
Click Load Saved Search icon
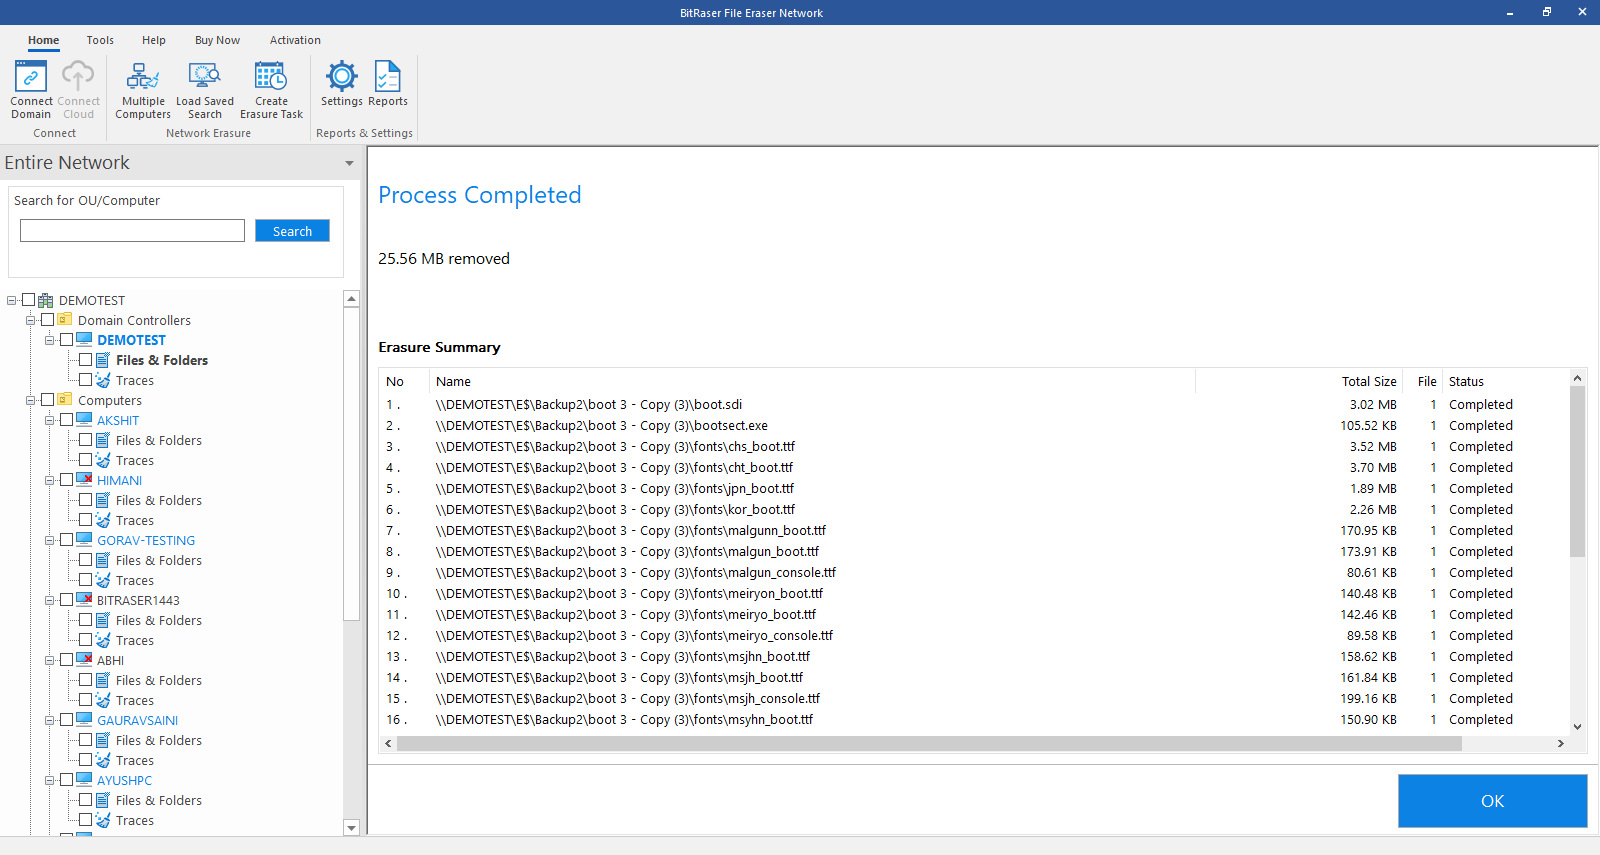[205, 77]
